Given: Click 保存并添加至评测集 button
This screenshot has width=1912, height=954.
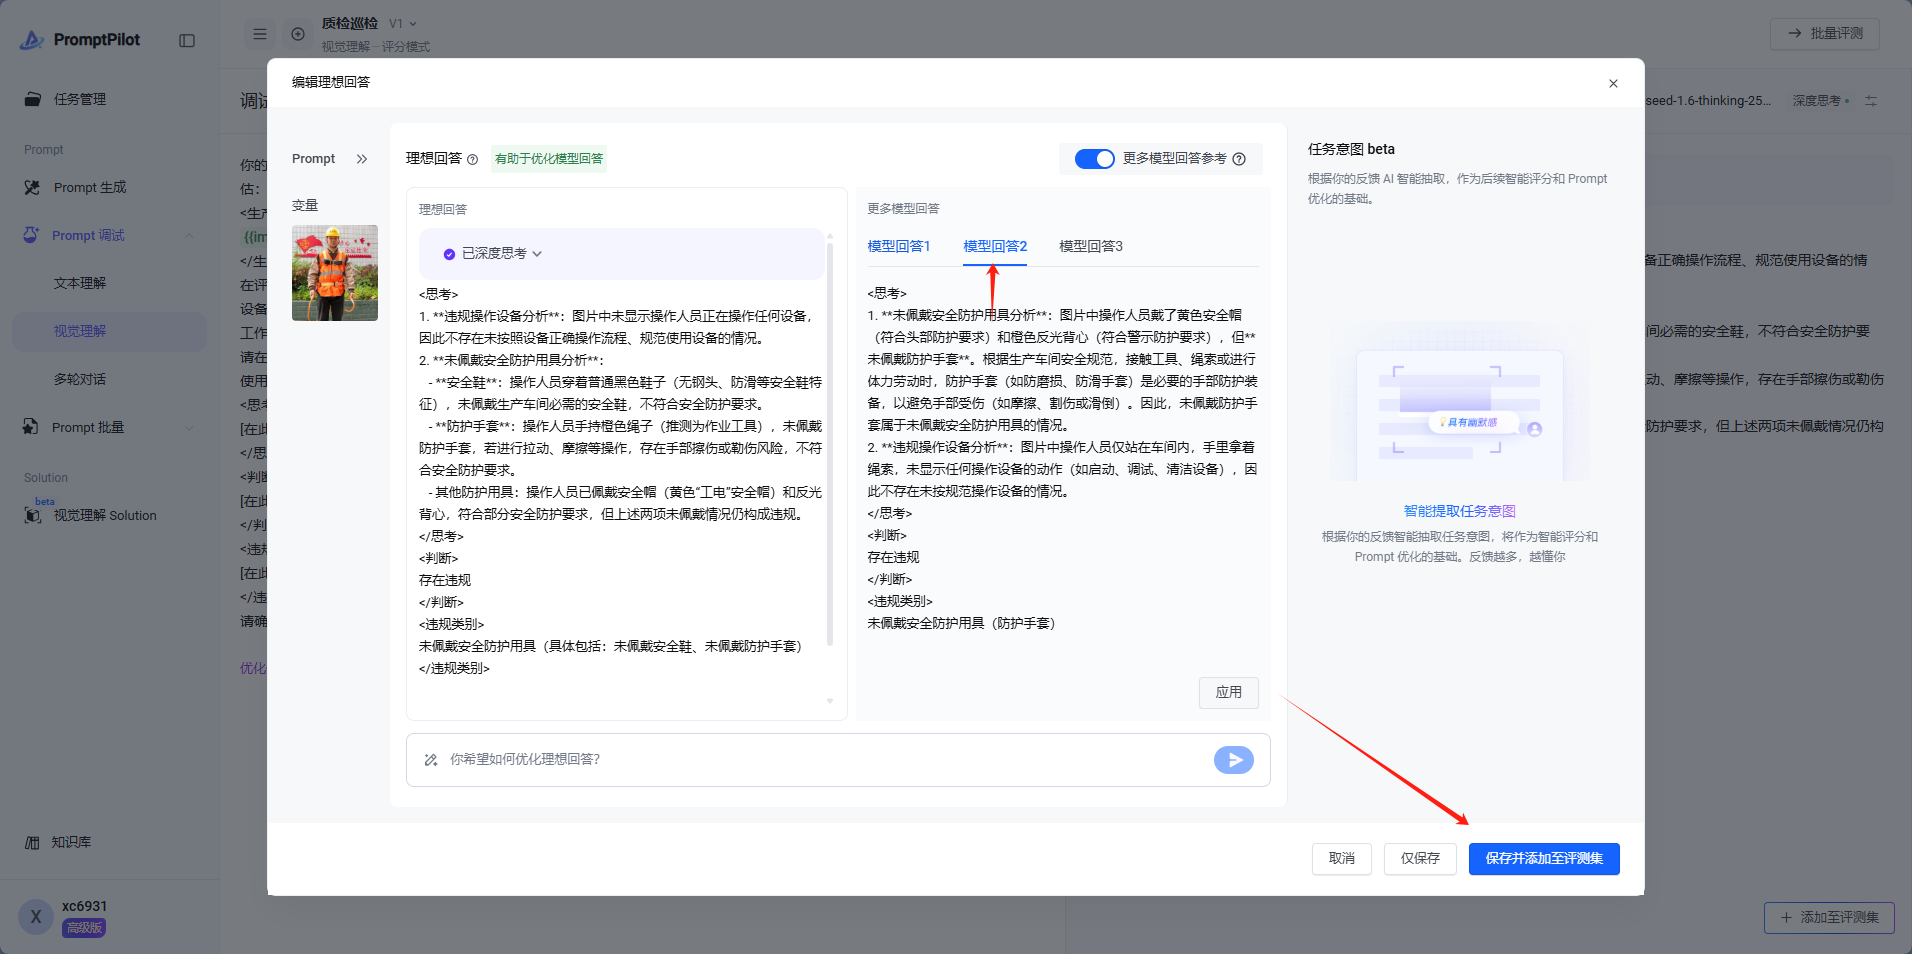Looking at the screenshot, I should coord(1544,859).
